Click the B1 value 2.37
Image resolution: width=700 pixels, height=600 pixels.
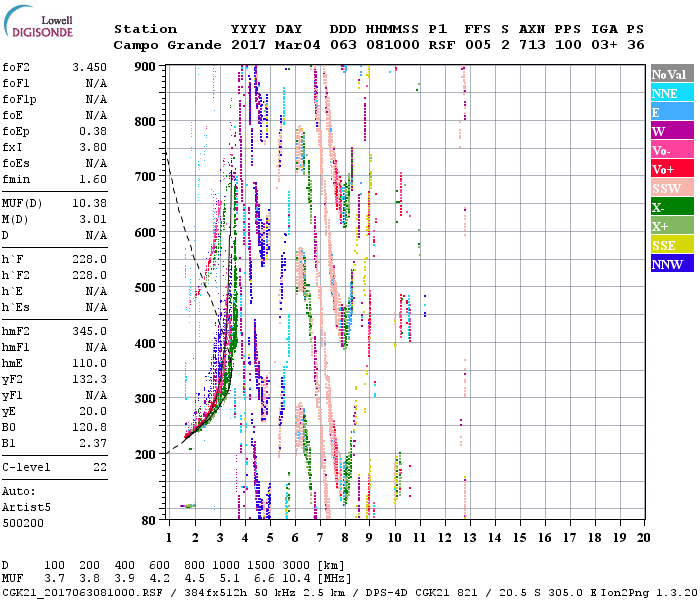(93, 443)
